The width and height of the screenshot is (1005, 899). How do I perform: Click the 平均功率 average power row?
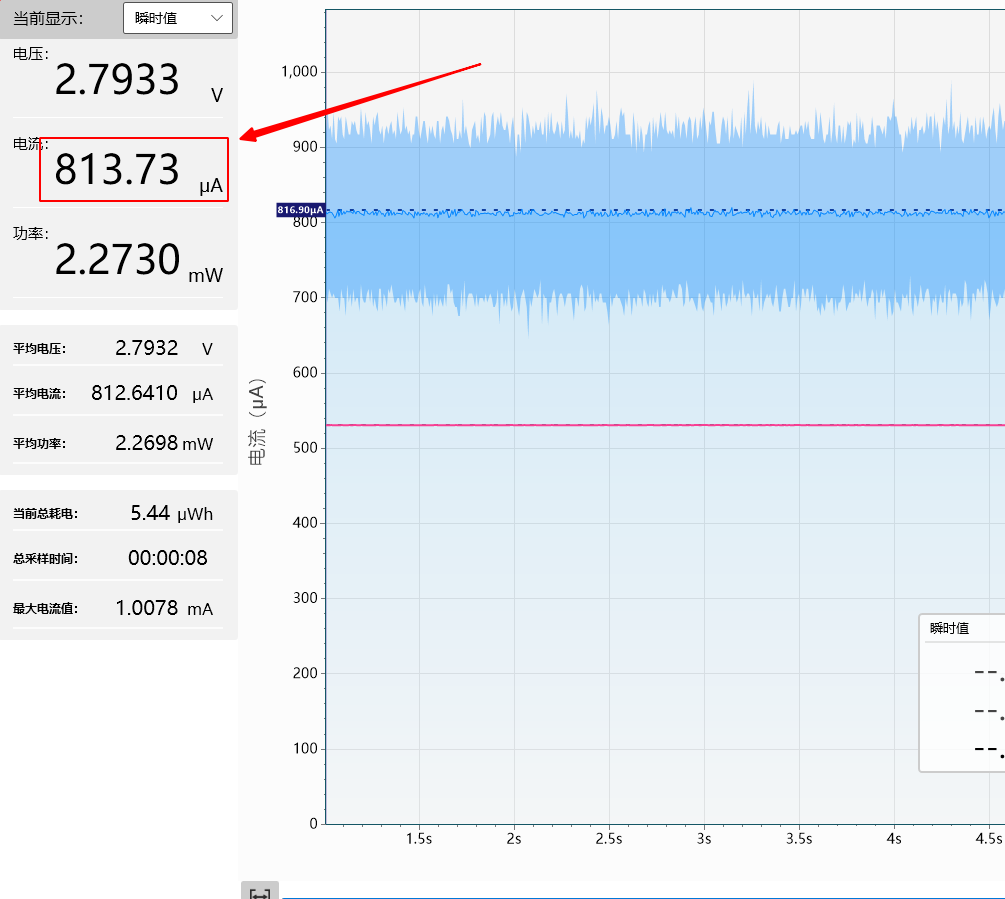pyautogui.click(x=118, y=443)
